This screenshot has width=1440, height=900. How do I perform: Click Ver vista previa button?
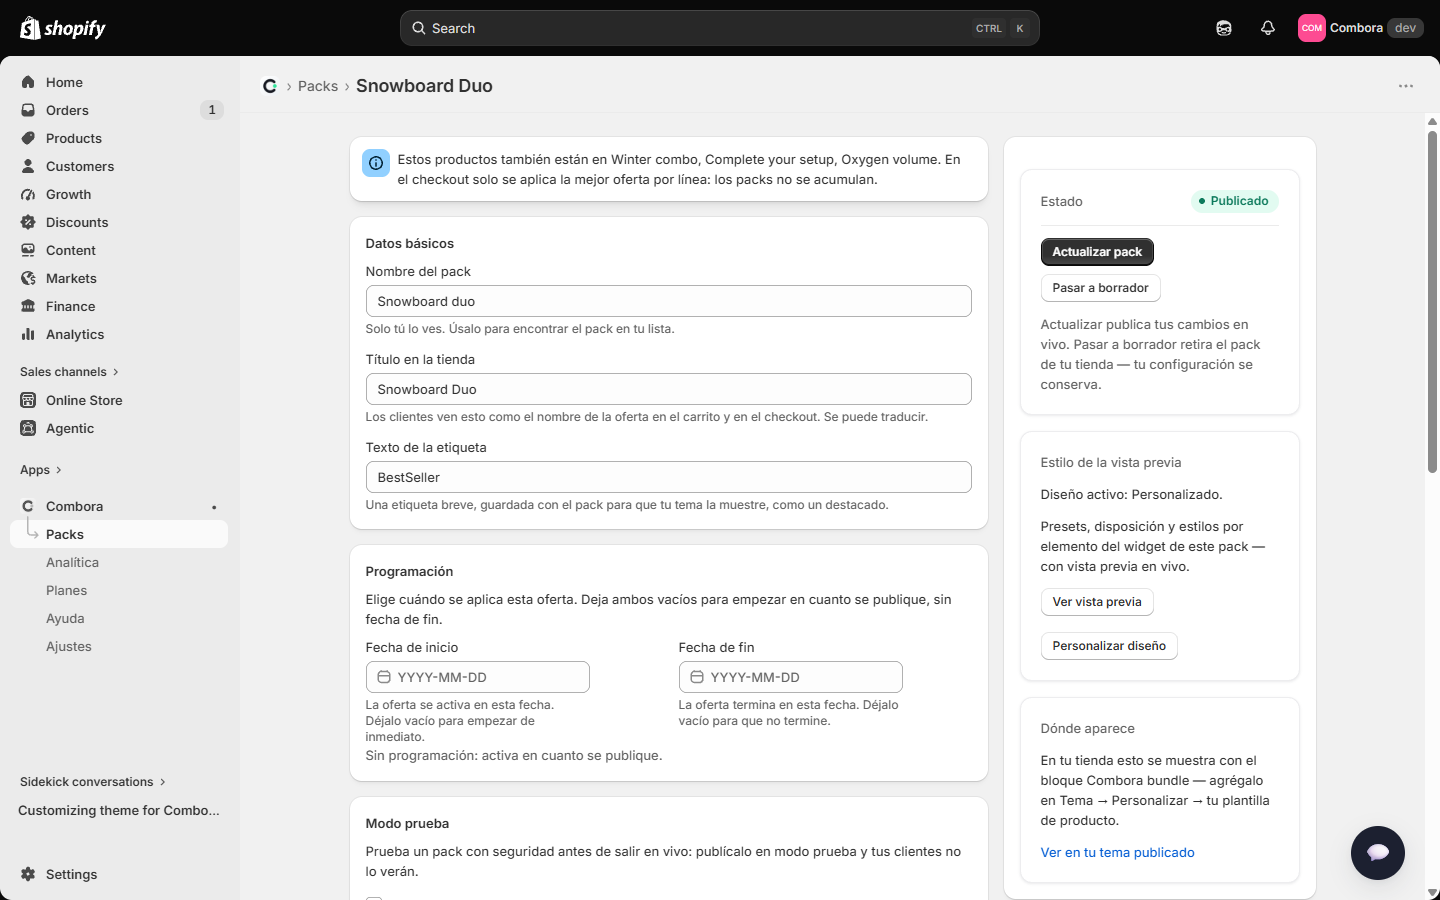(x=1097, y=602)
